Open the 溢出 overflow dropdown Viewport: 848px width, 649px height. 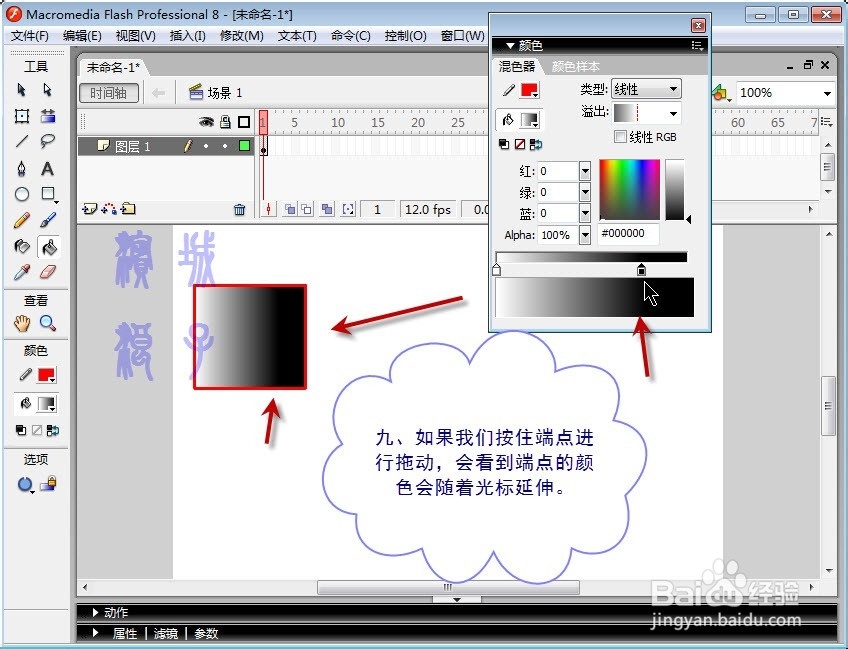(x=674, y=113)
